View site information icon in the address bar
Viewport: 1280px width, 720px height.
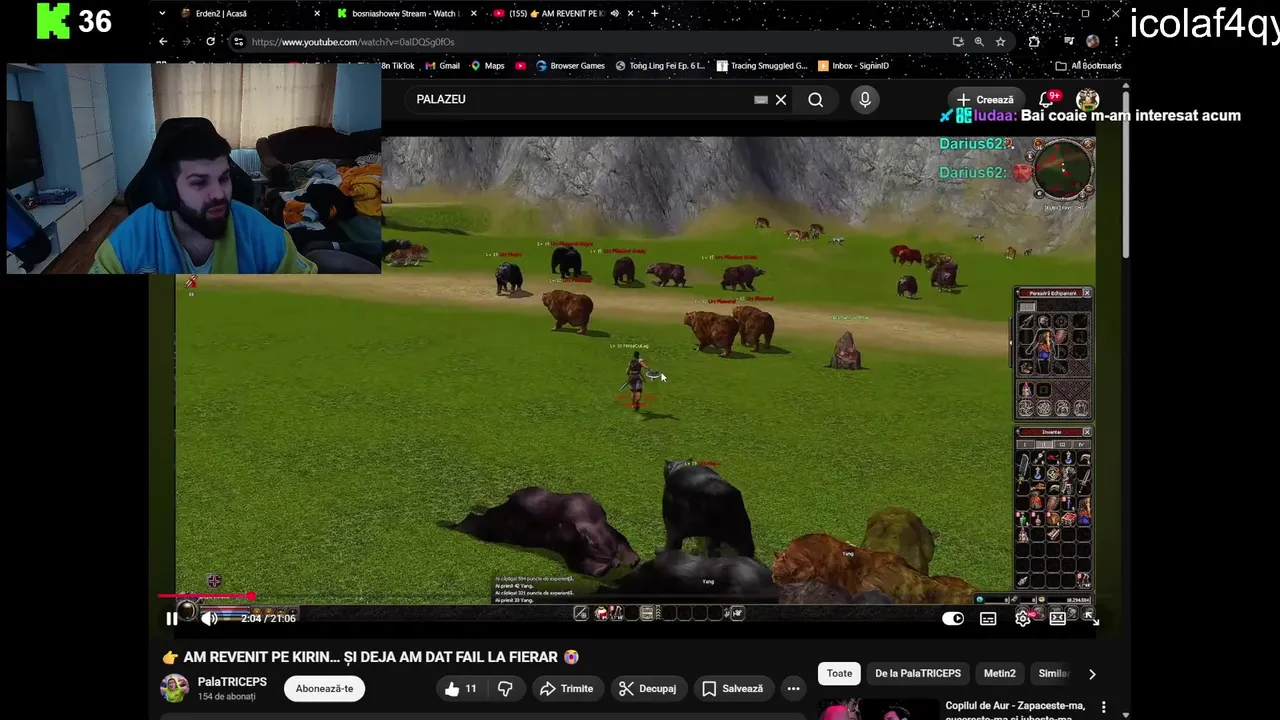pos(238,41)
